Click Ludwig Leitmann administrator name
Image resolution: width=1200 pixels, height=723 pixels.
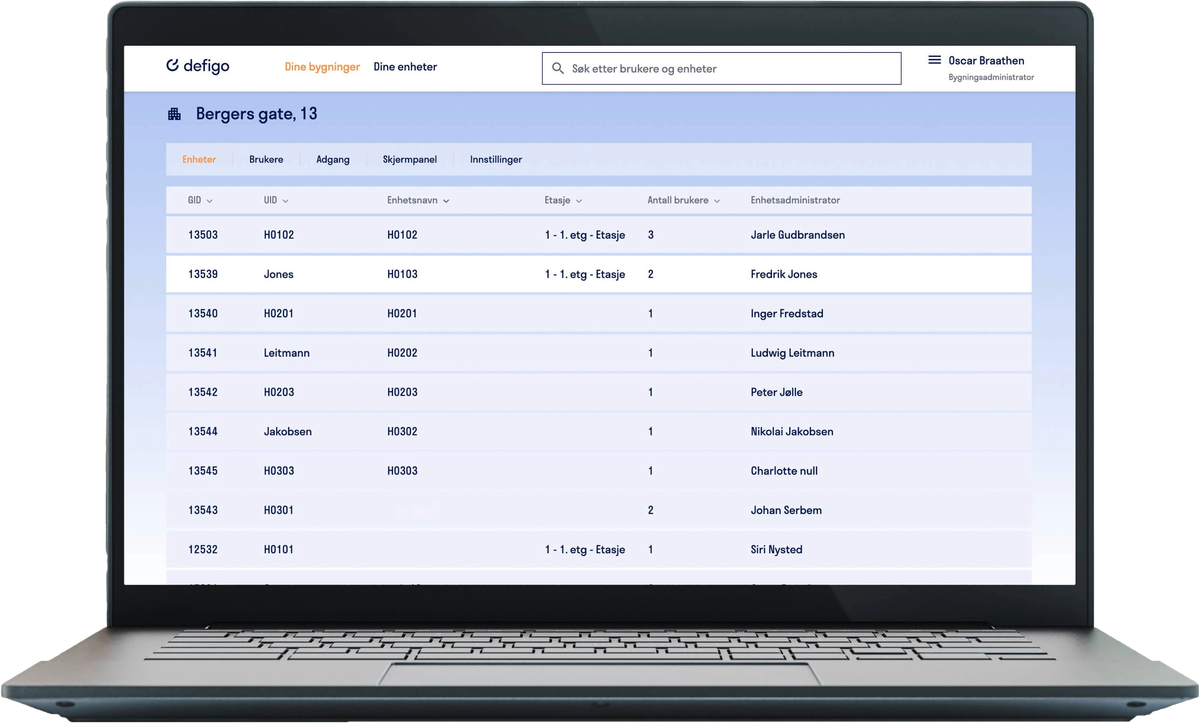click(x=793, y=353)
